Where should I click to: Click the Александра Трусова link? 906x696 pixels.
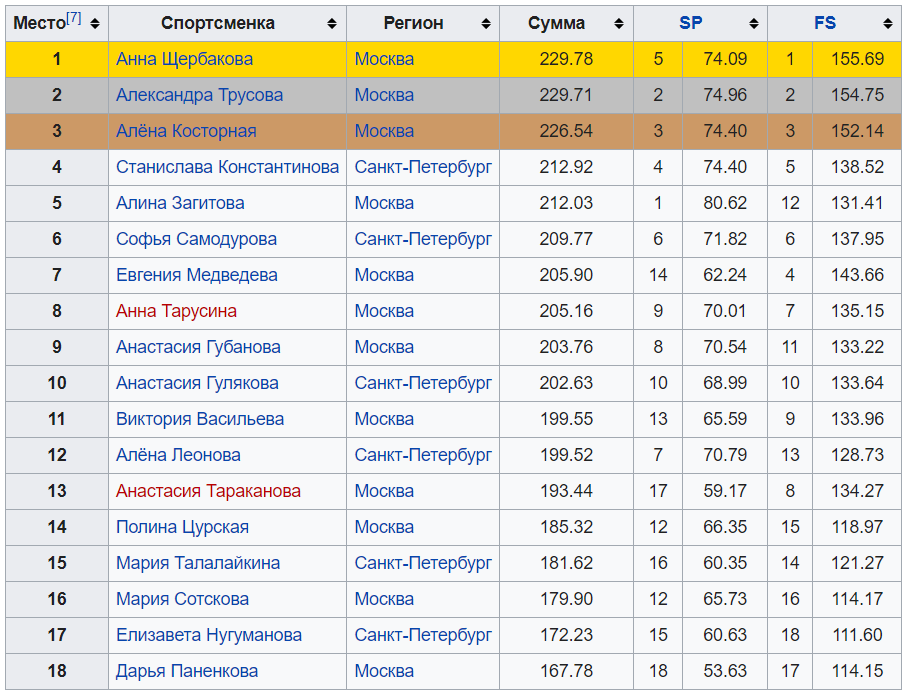point(199,95)
